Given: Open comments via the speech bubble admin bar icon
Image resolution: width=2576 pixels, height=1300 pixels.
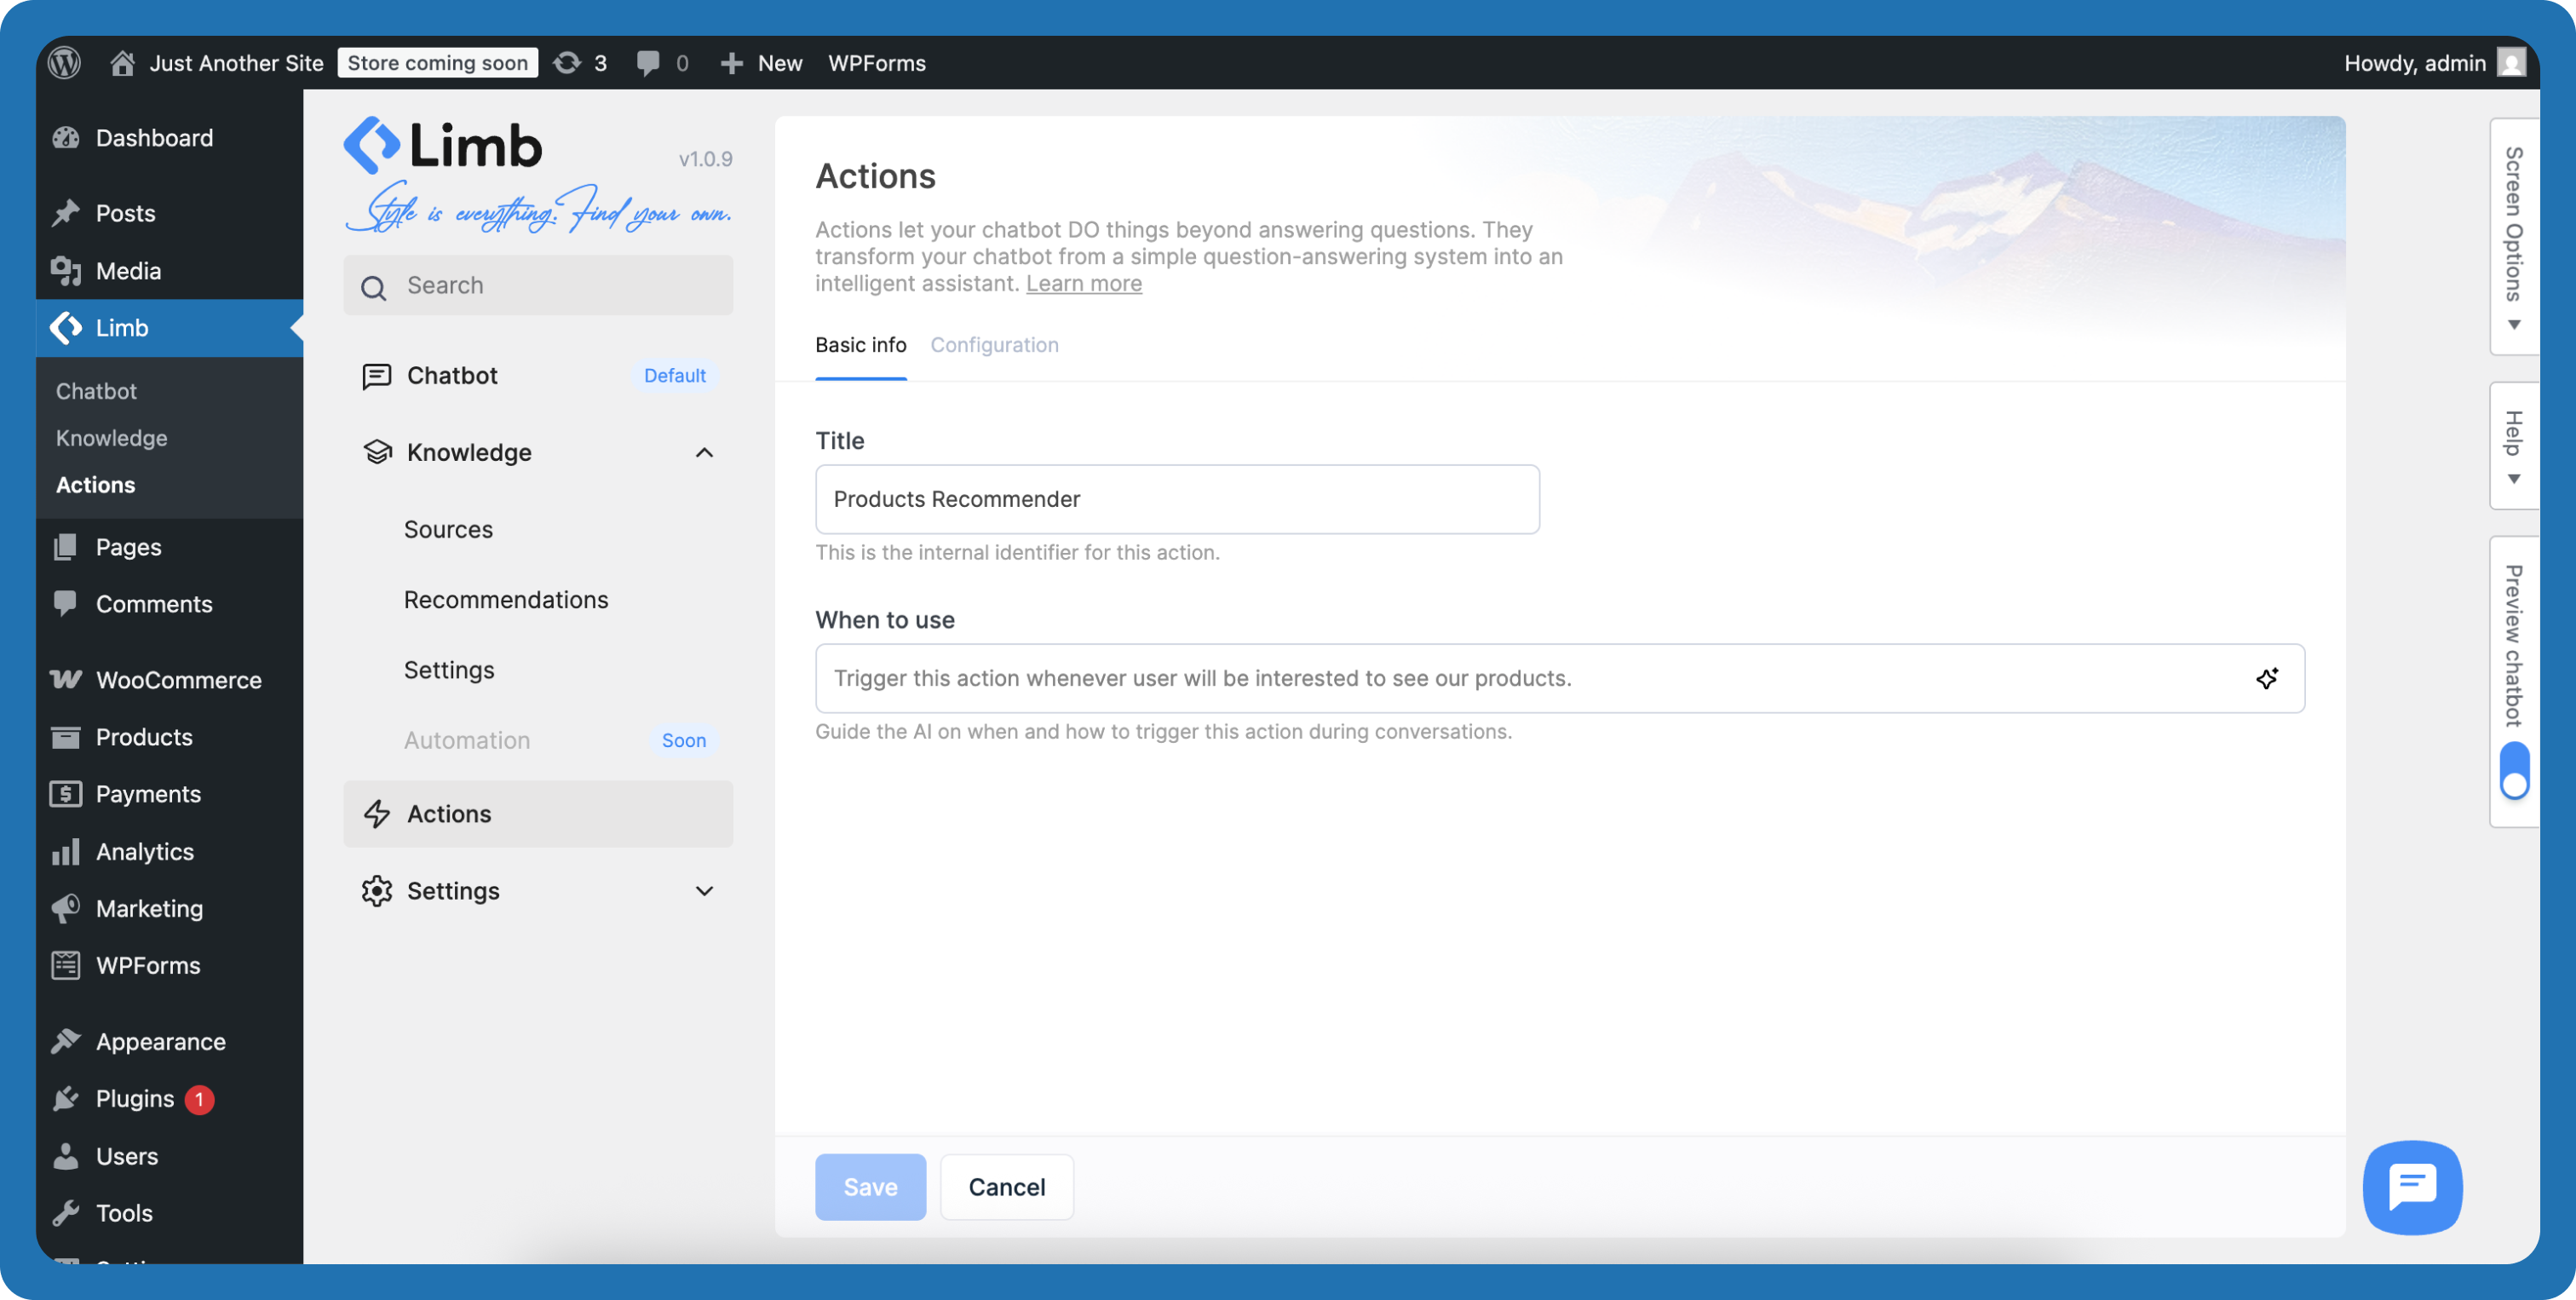Looking at the screenshot, I should (648, 62).
